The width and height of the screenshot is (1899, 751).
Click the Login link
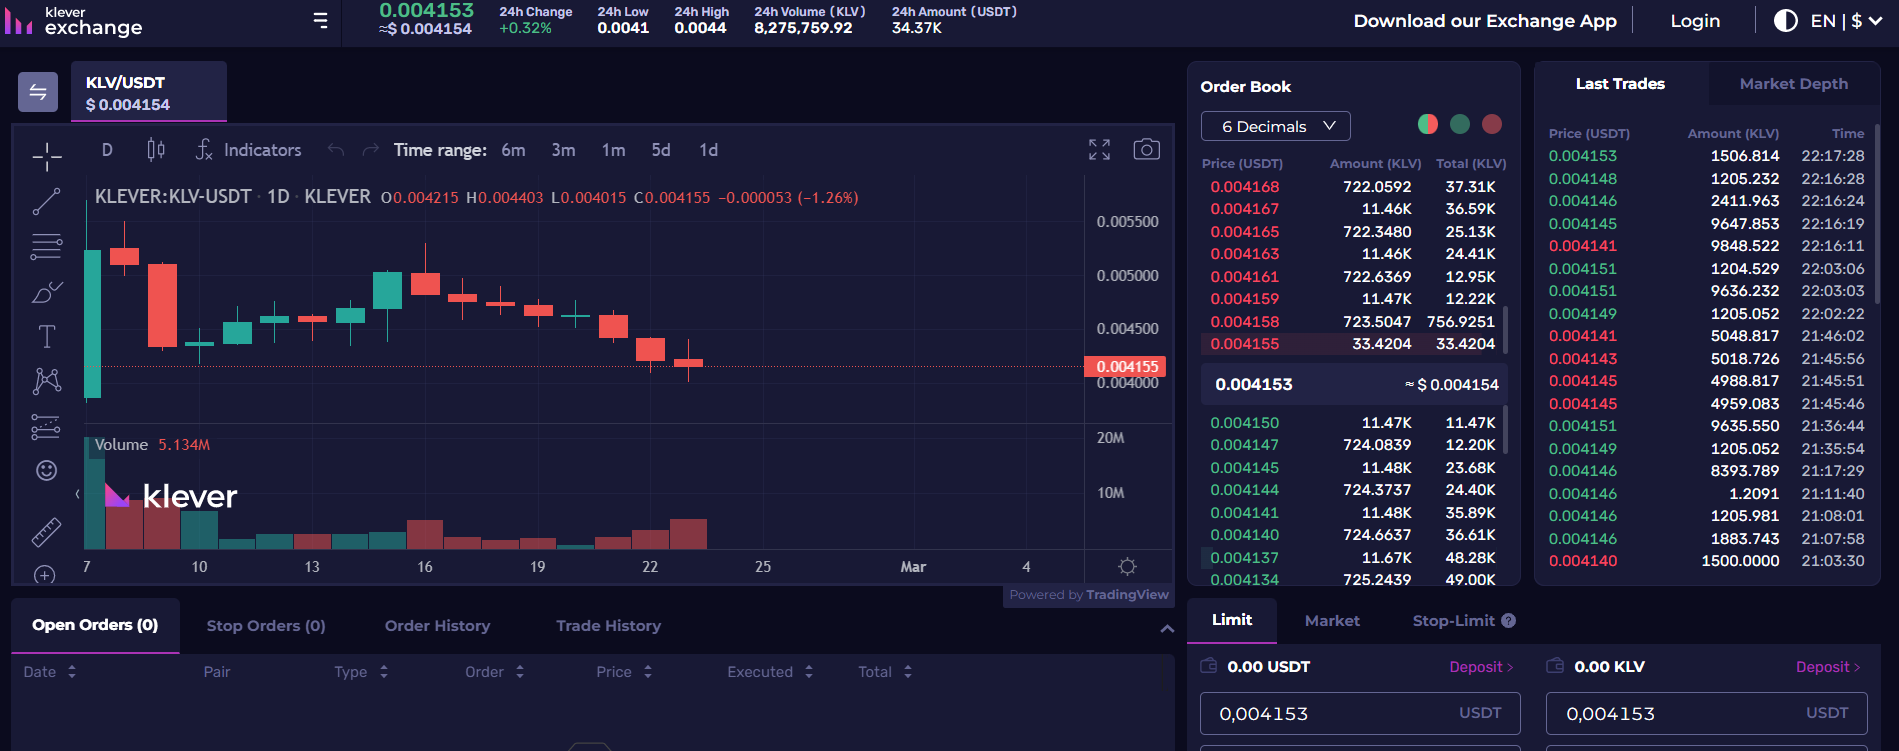tap(1695, 21)
